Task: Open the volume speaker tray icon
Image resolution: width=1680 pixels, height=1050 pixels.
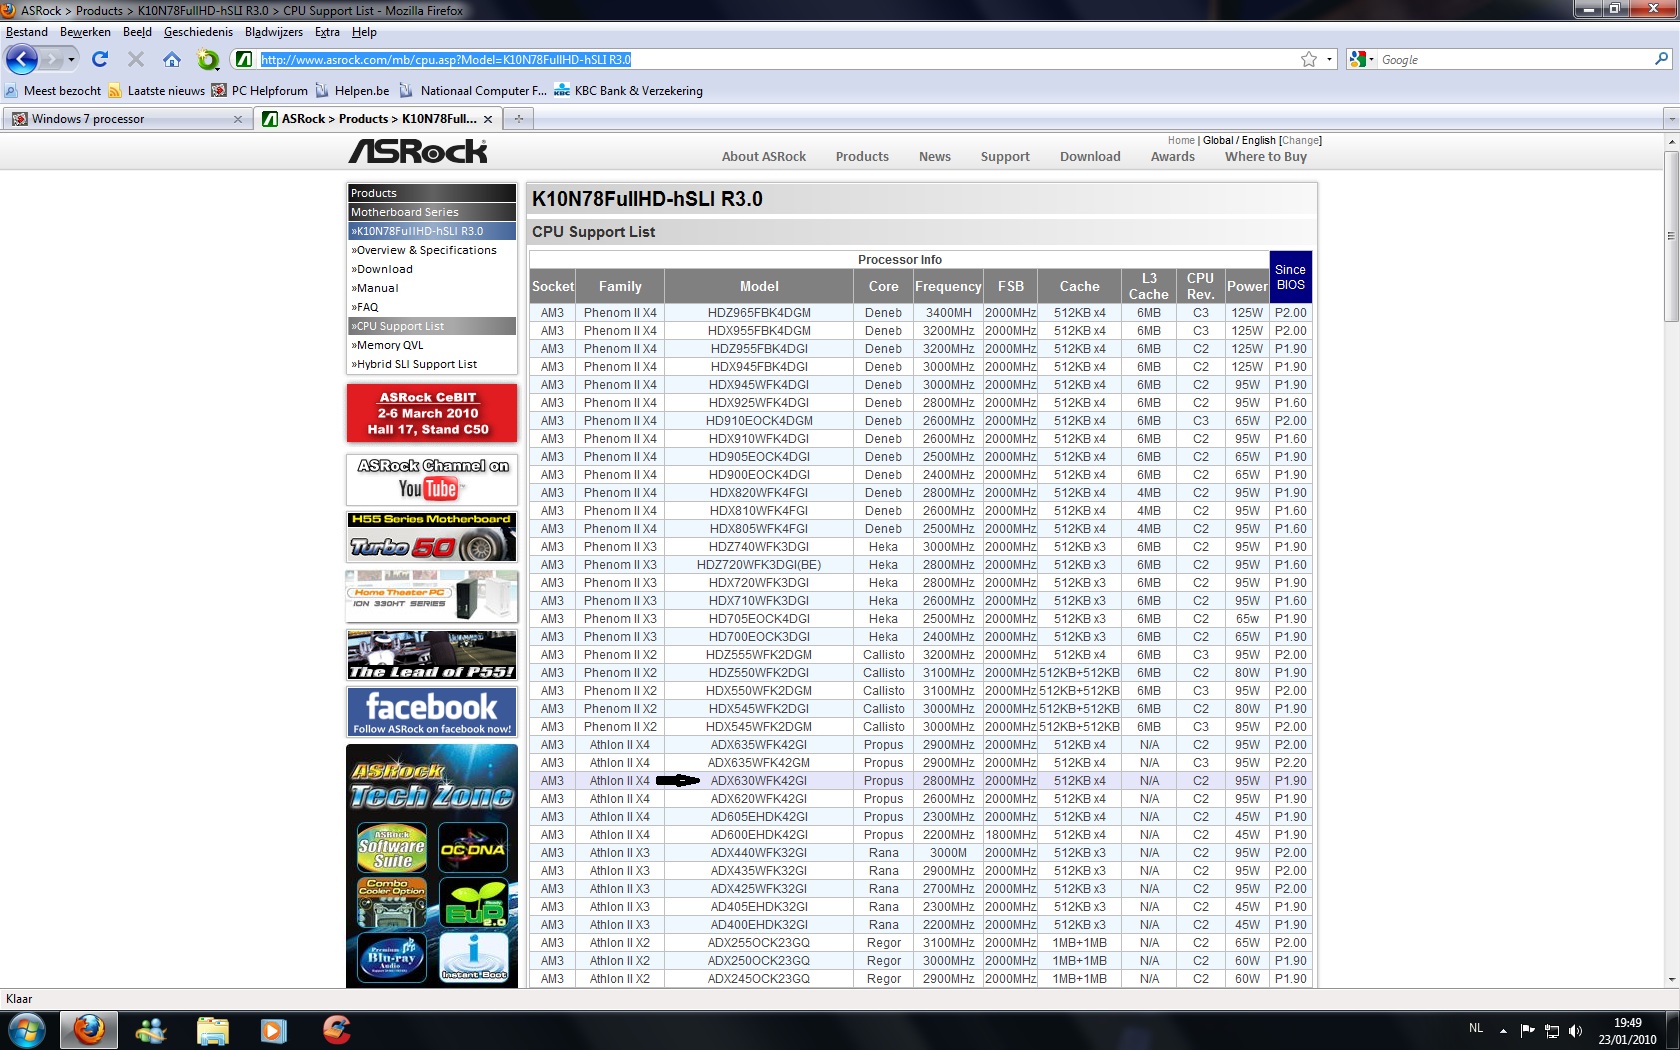Action: pyautogui.click(x=1576, y=1030)
